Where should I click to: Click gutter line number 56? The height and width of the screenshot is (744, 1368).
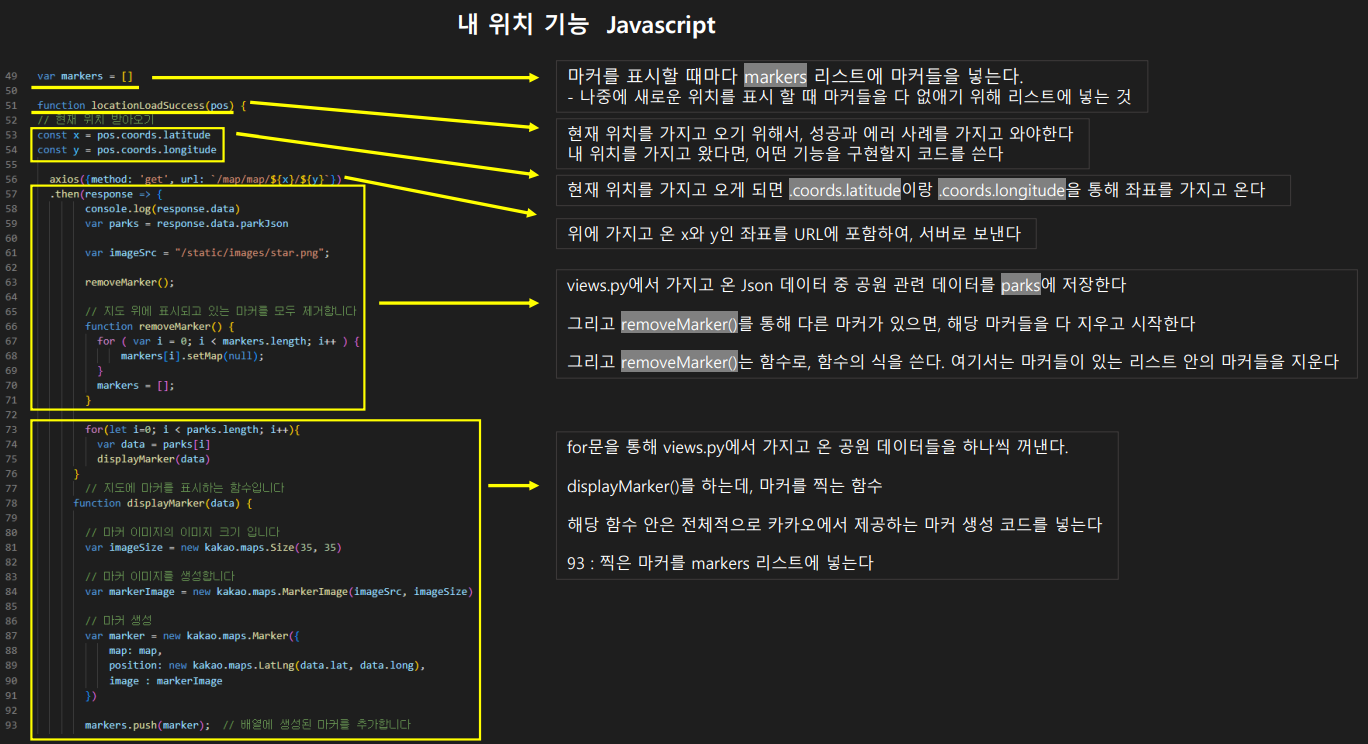[x=10, y=179]
